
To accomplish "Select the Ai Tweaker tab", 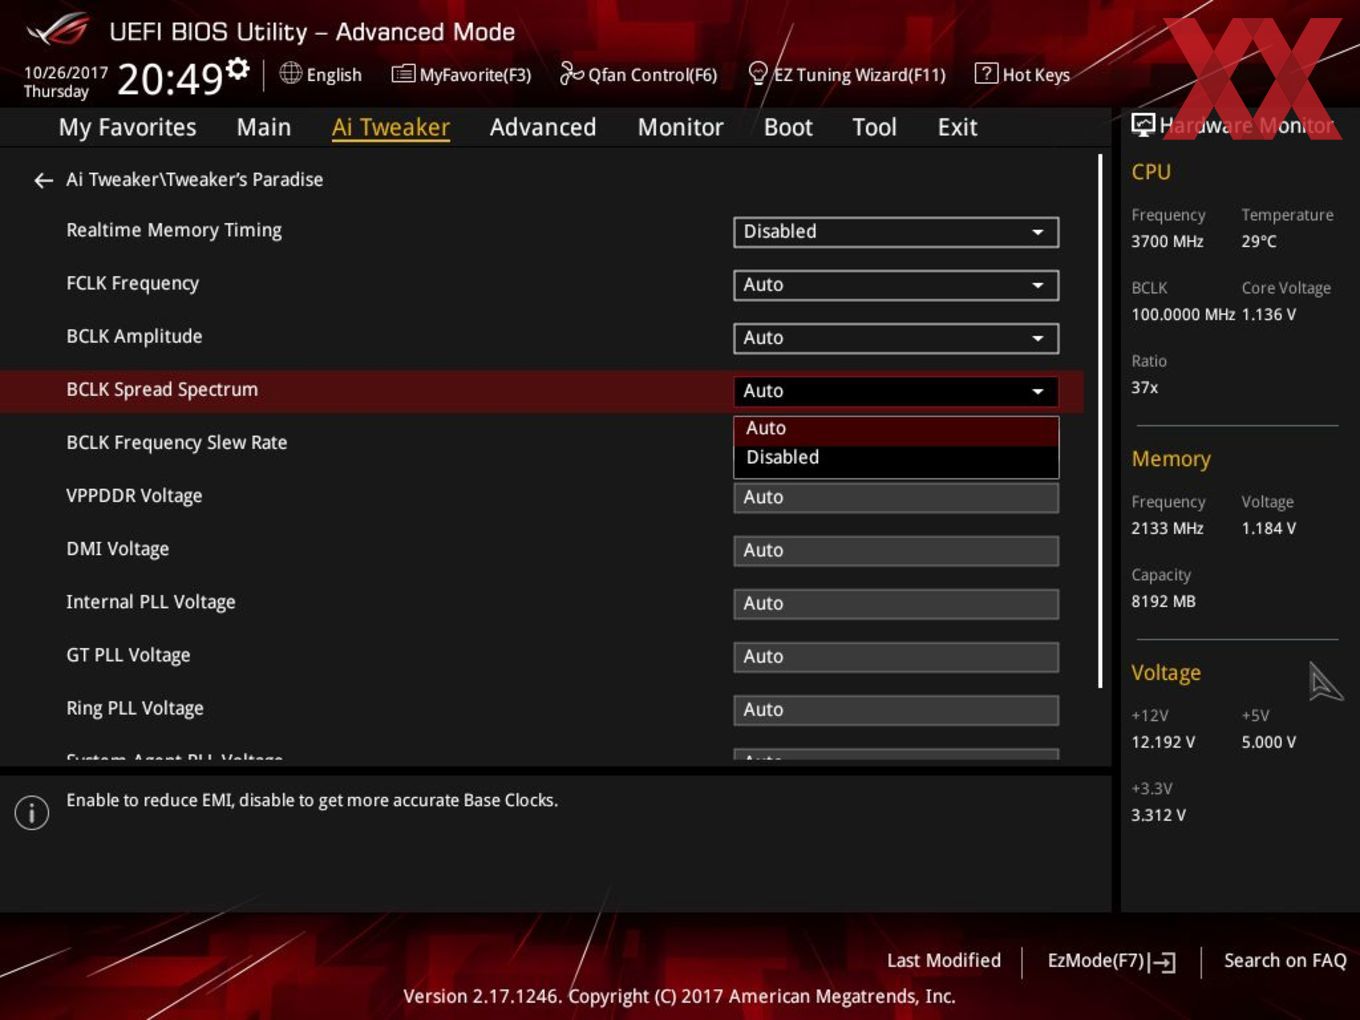I will point(391,127).
